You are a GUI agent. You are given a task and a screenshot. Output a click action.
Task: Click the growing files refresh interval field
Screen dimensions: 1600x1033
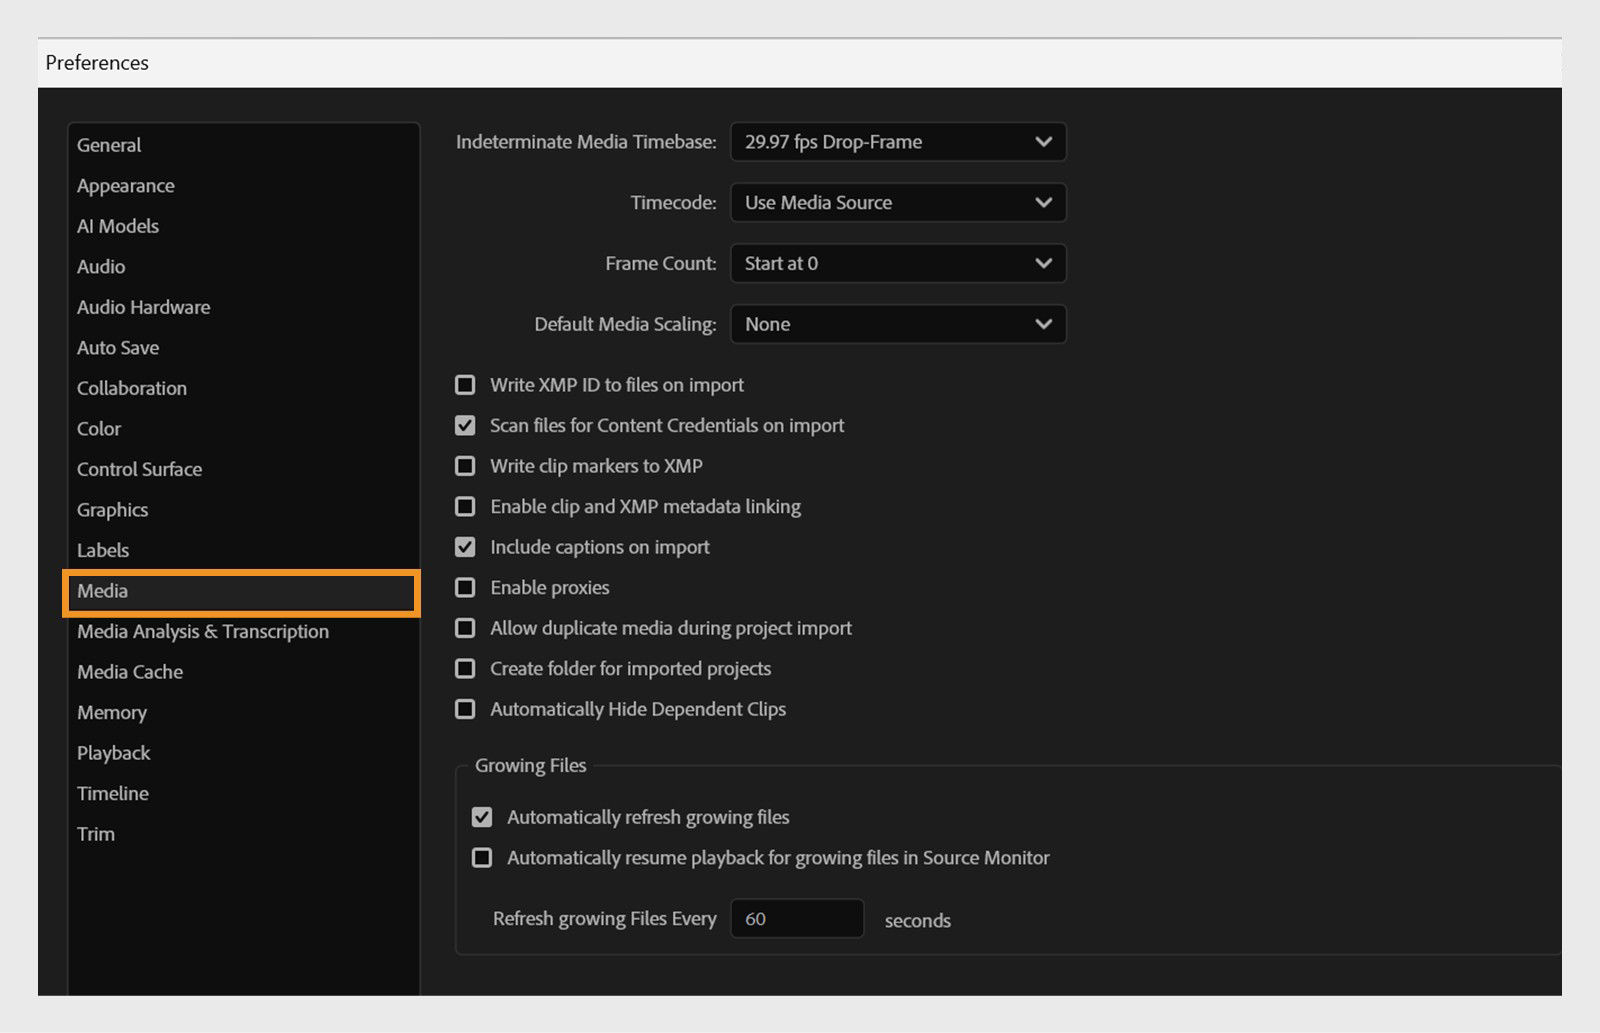[x=797, y=918]
